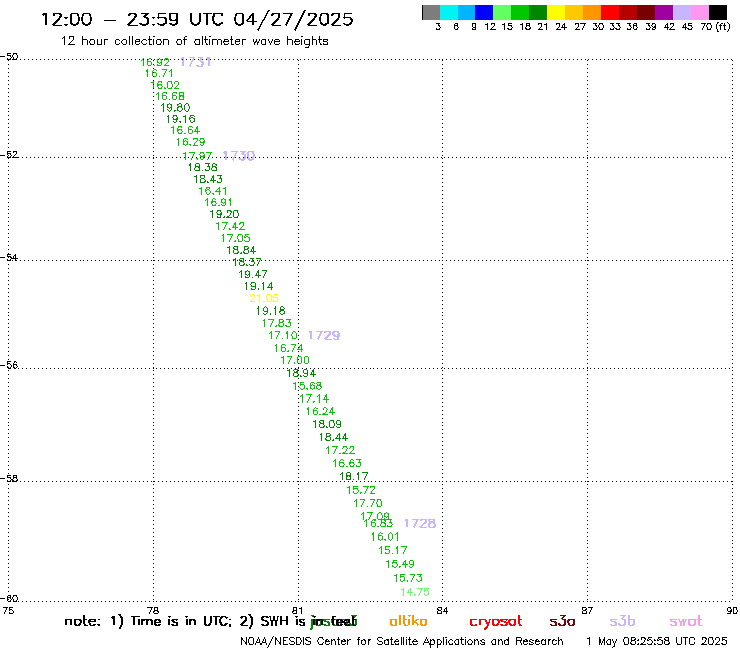Click the 04/27/2025 date in the title

pyautogui.click(x=293, y=19)
